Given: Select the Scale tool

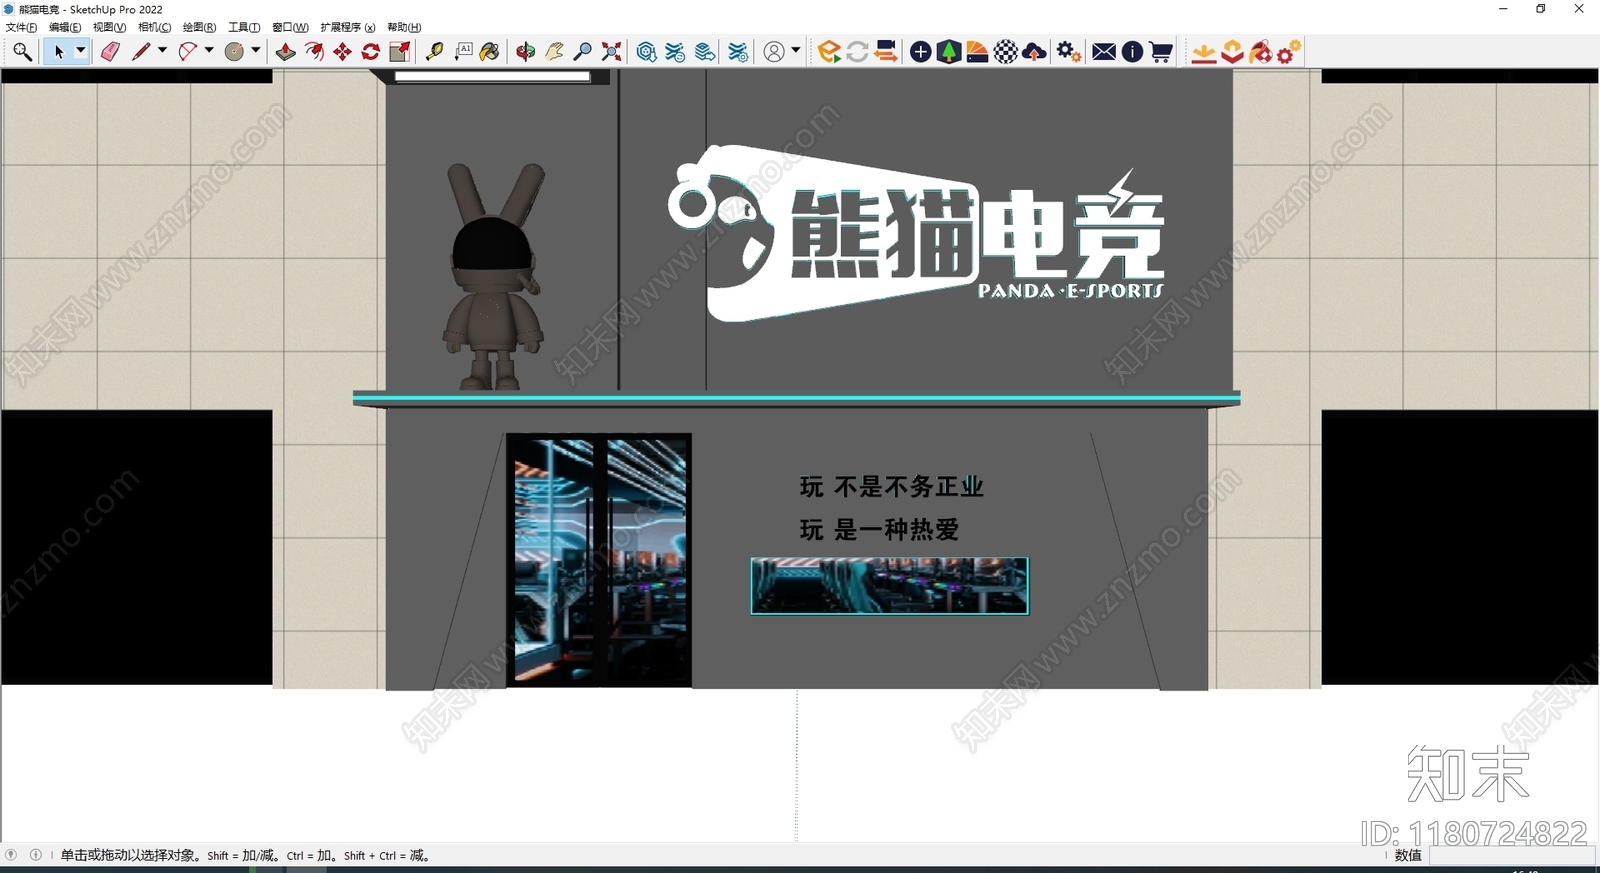Looking at the screenshot, I should pos(400,51).
